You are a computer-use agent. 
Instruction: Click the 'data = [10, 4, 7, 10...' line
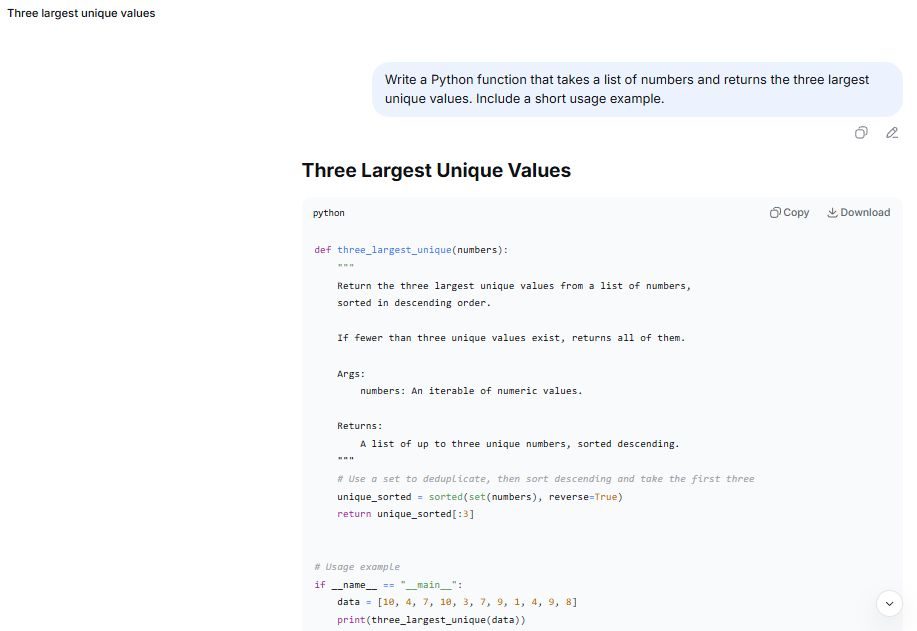[x=457, y=602]
